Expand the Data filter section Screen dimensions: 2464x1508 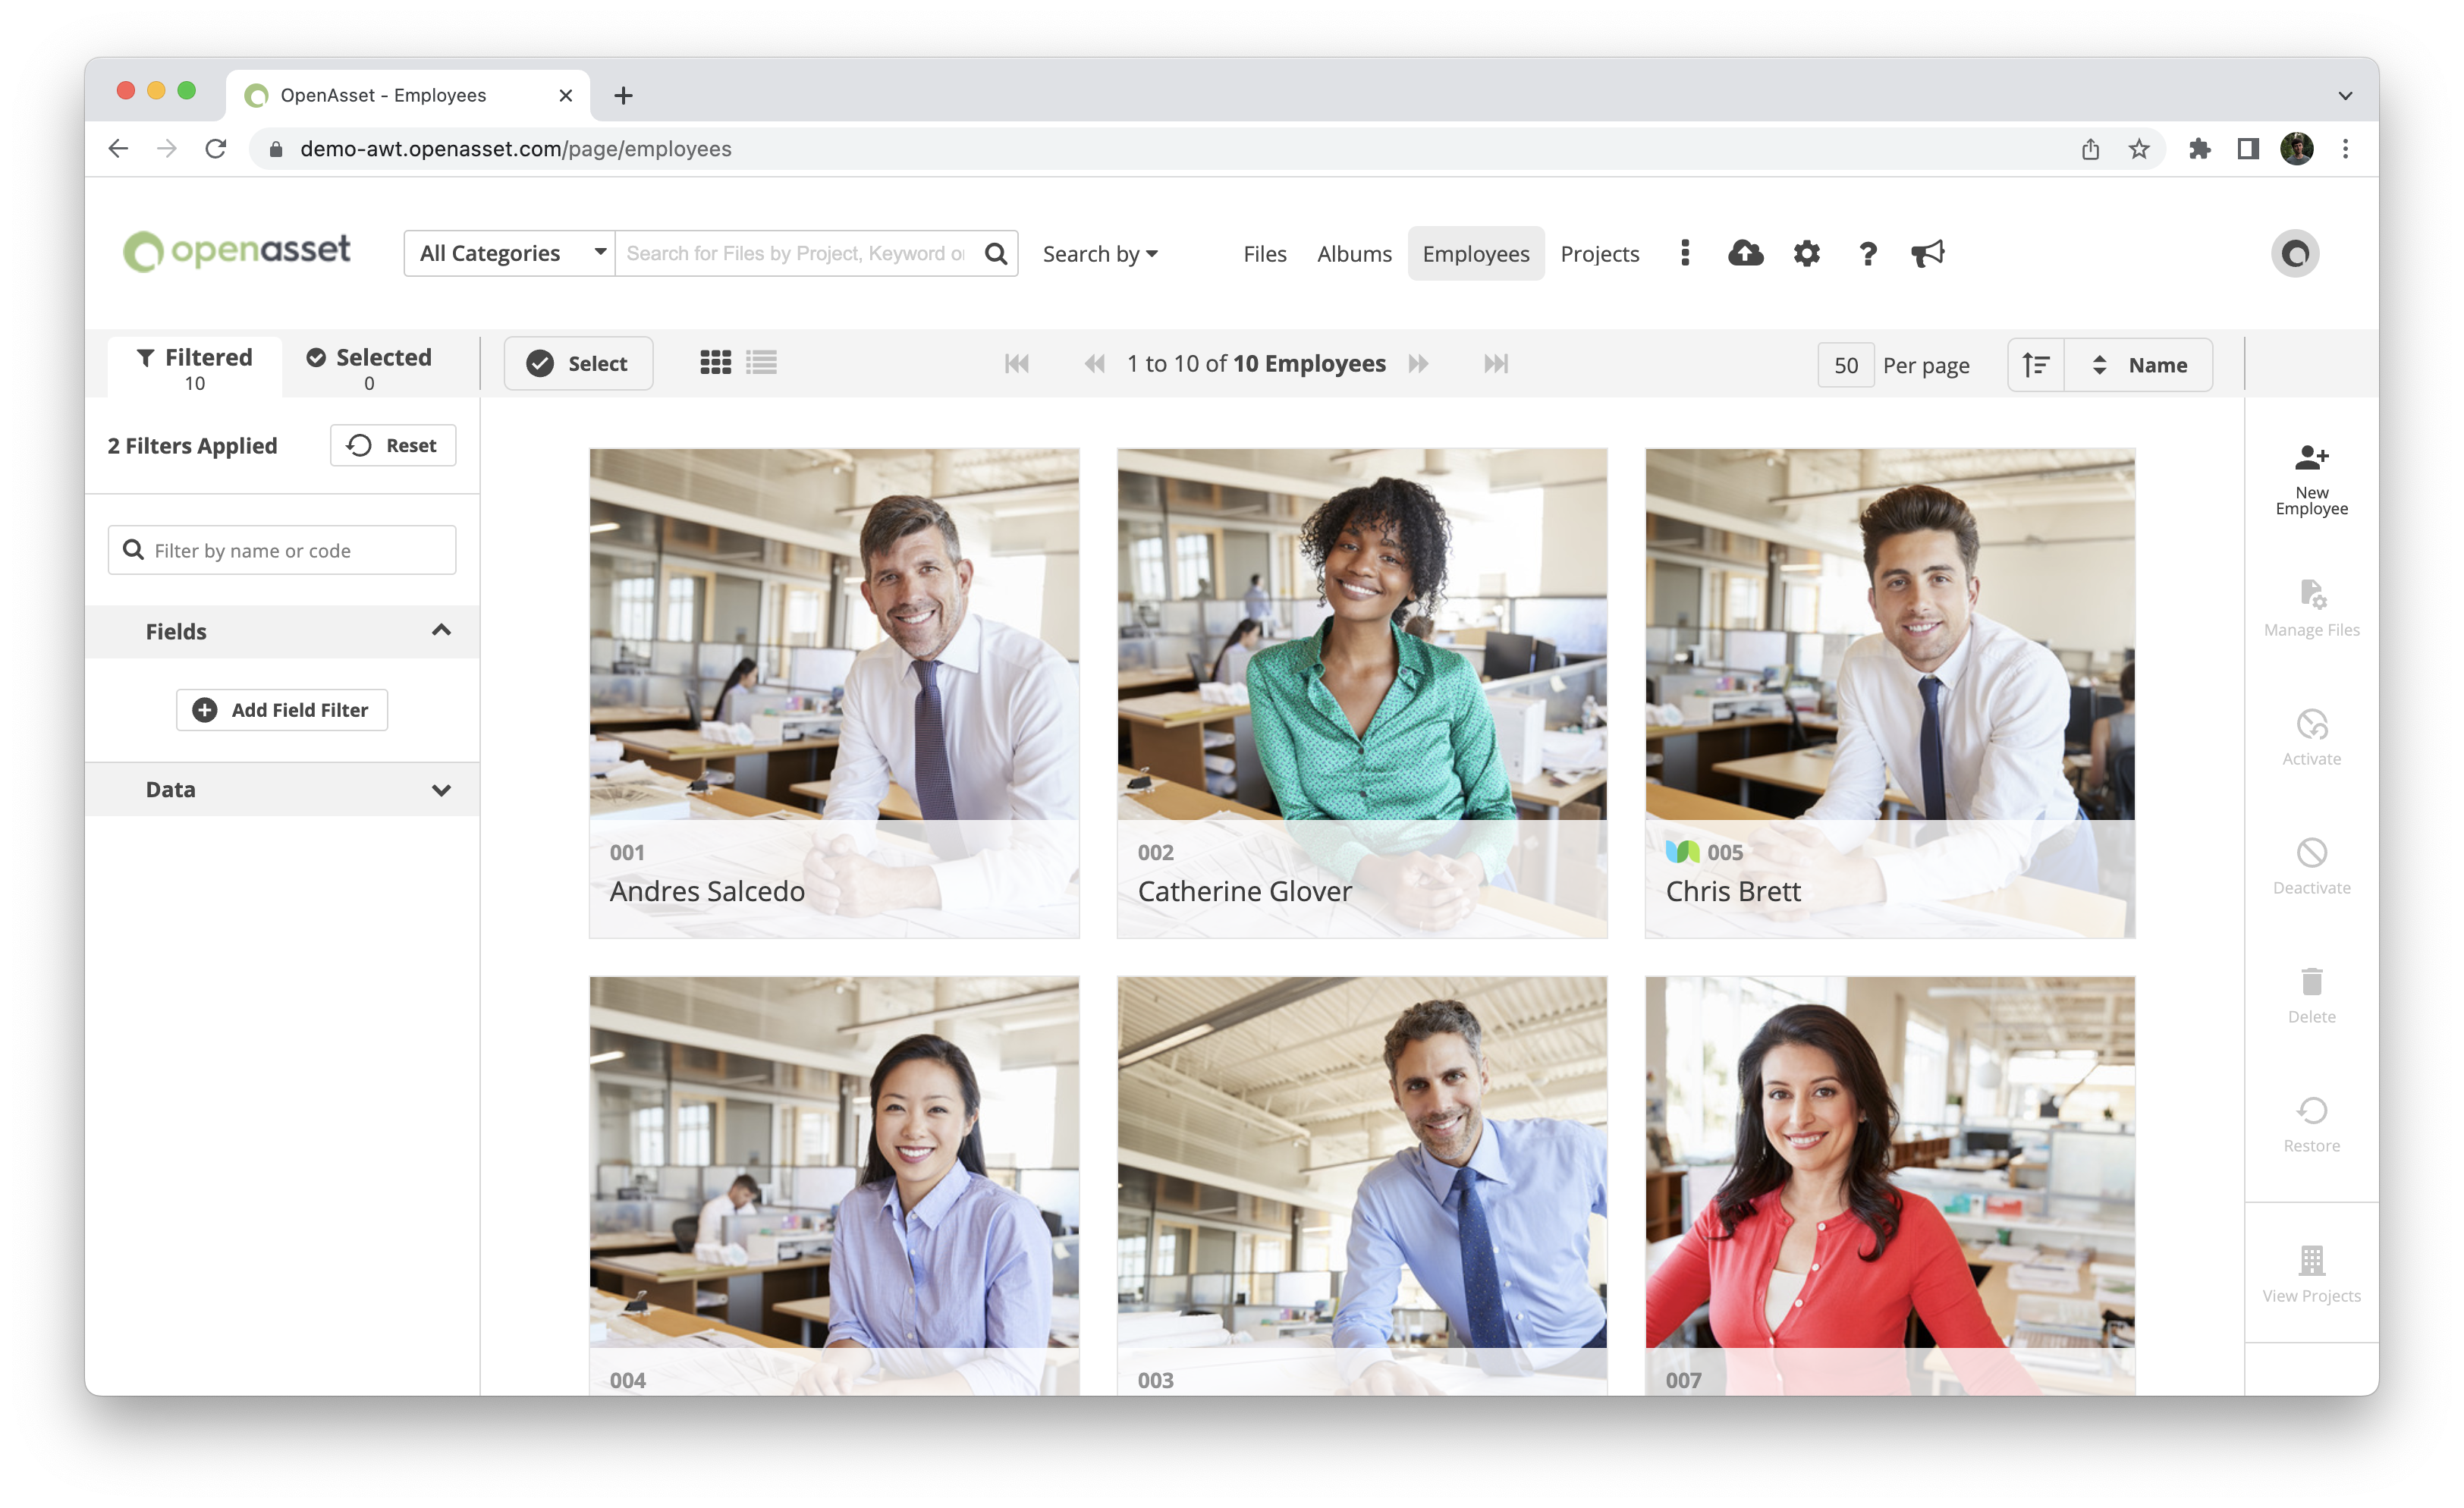pos(282,790)
